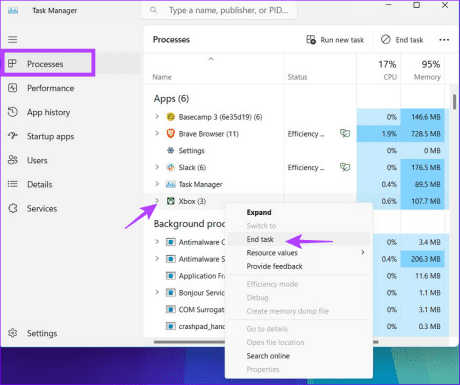Click the 107.7 MB Xbox memory value
Screen dimensions: 460x385
[426, 201]
